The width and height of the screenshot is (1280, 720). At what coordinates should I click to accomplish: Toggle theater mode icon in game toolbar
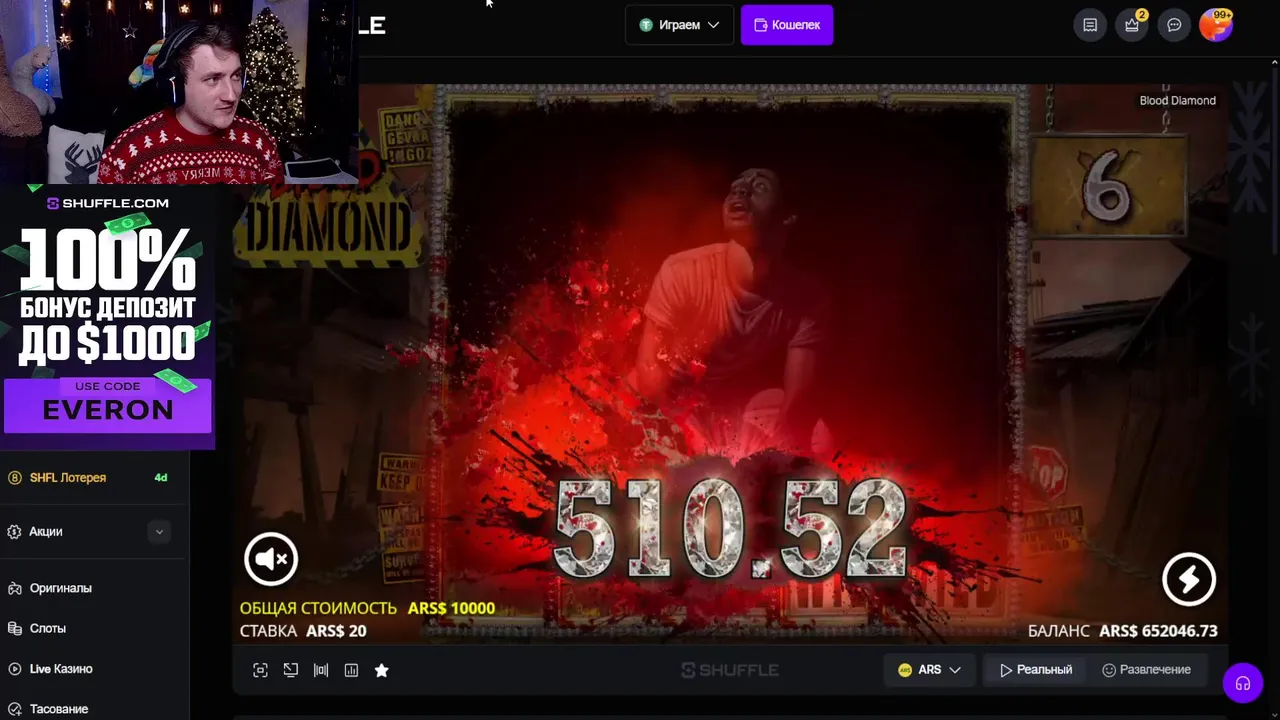tap(321, 670)
